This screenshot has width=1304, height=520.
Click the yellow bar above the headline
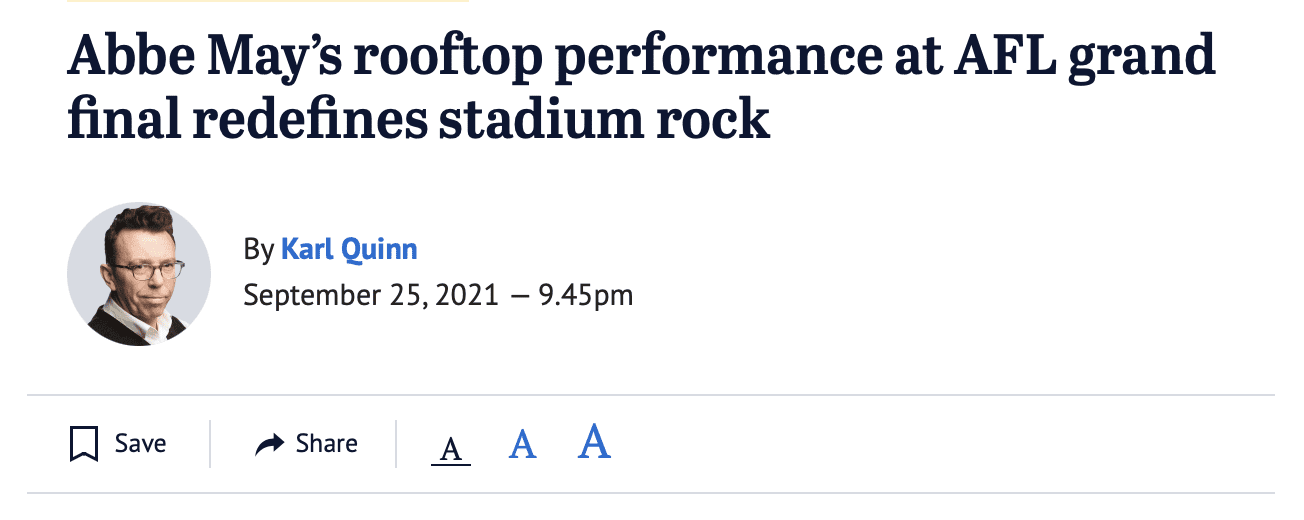(x=268, y=2)
